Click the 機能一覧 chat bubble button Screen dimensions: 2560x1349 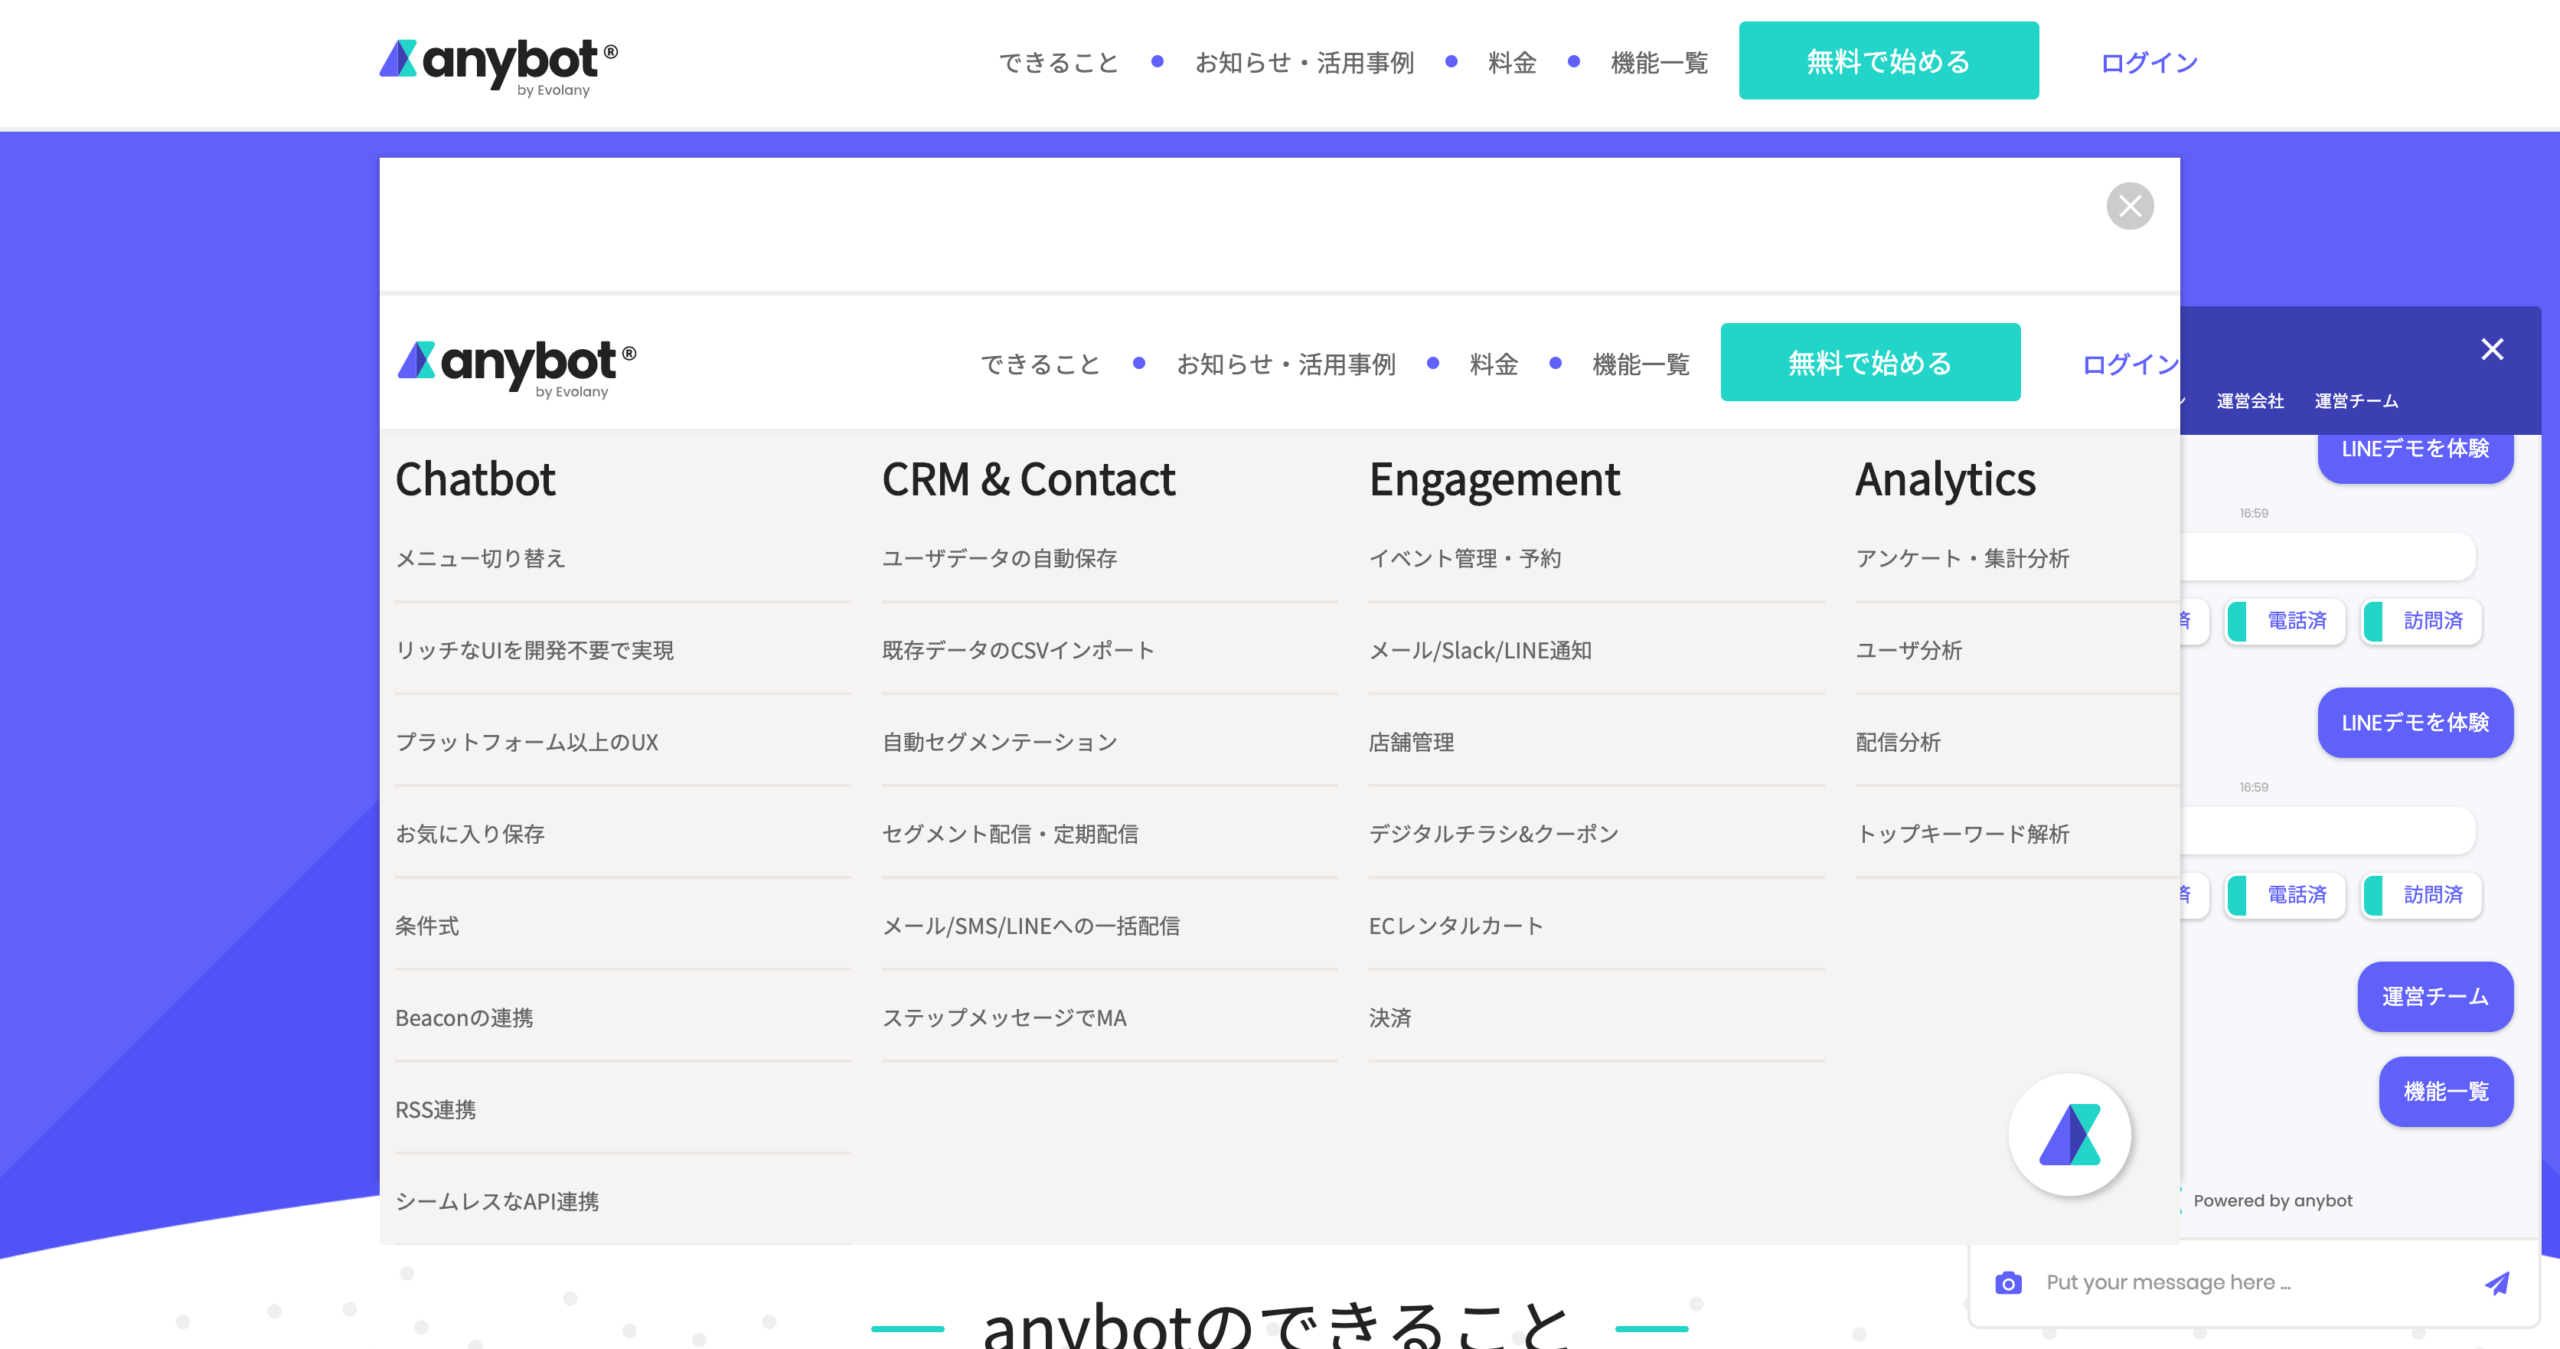[x=2446, y=1091]
